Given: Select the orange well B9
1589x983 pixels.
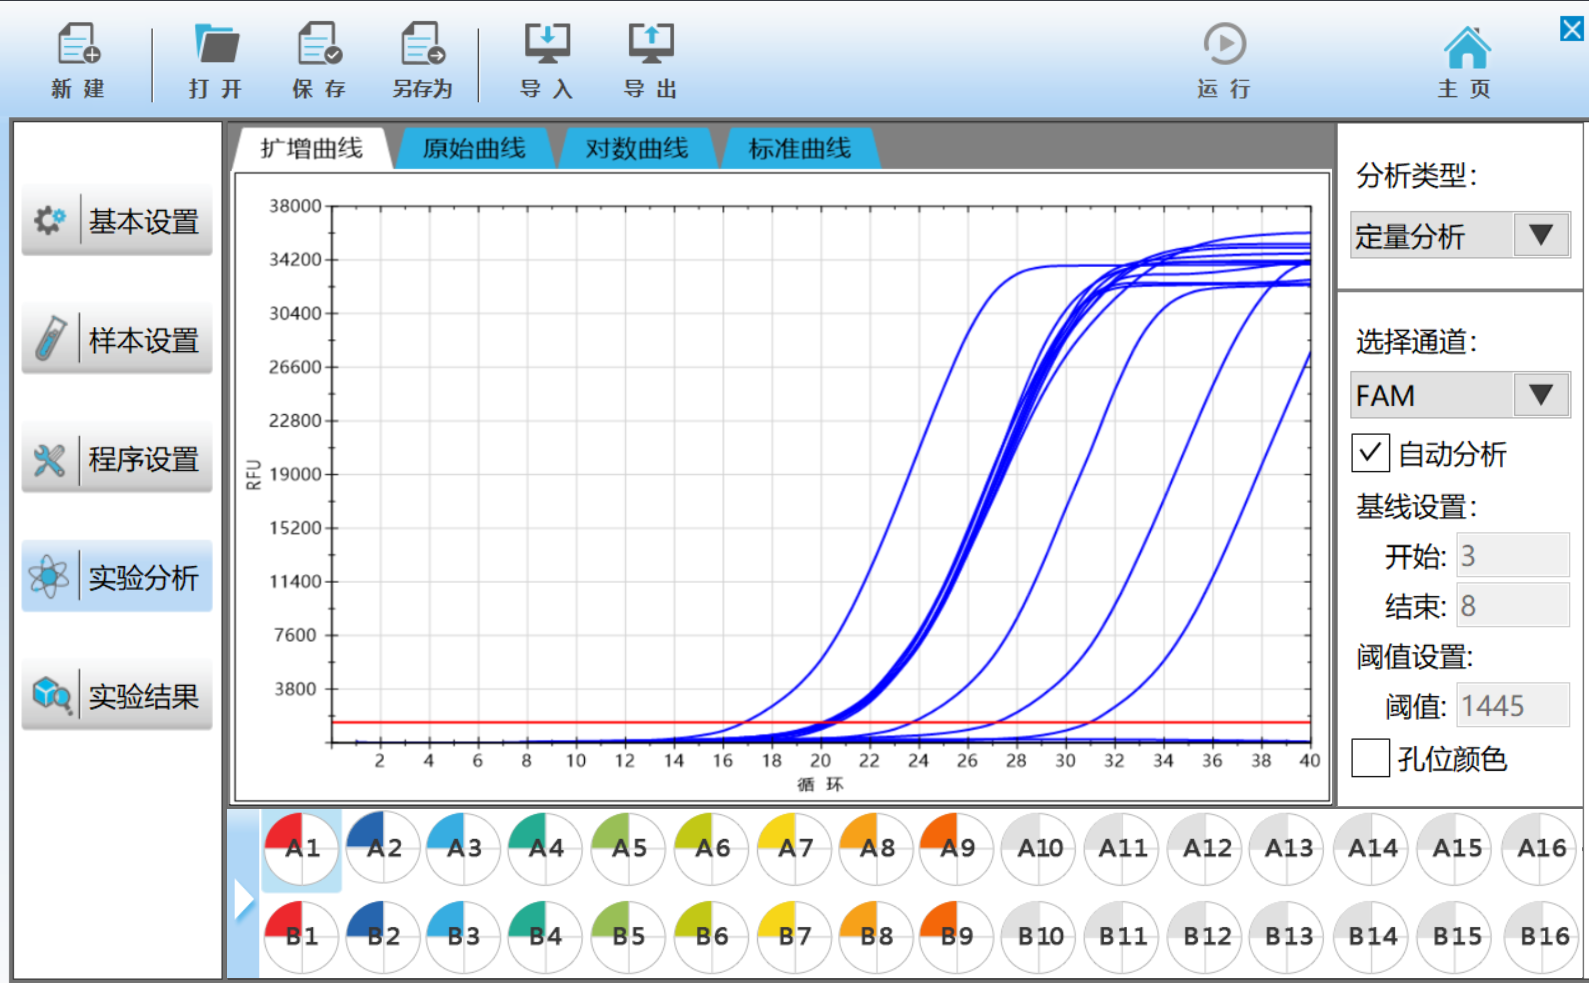Looking at the screenshot, I should [956, 936].
